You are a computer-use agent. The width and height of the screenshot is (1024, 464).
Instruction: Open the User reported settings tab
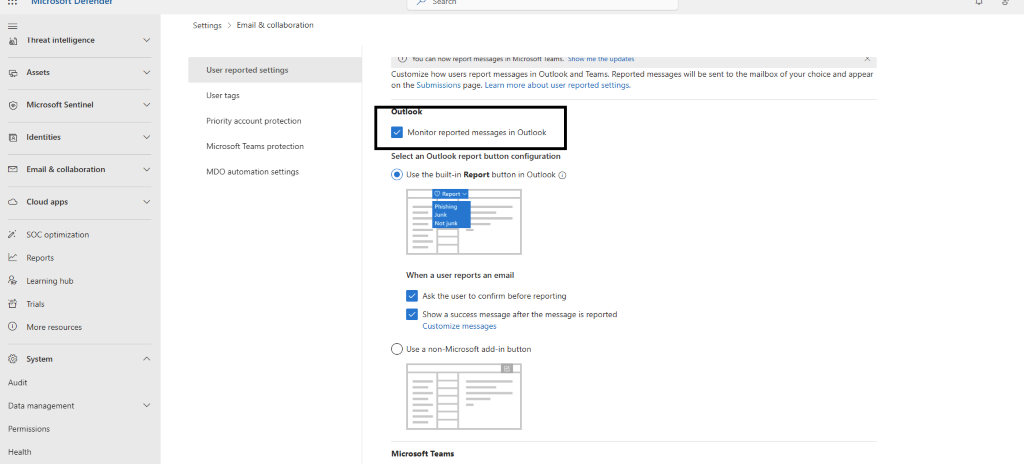(x=275, y=70)
